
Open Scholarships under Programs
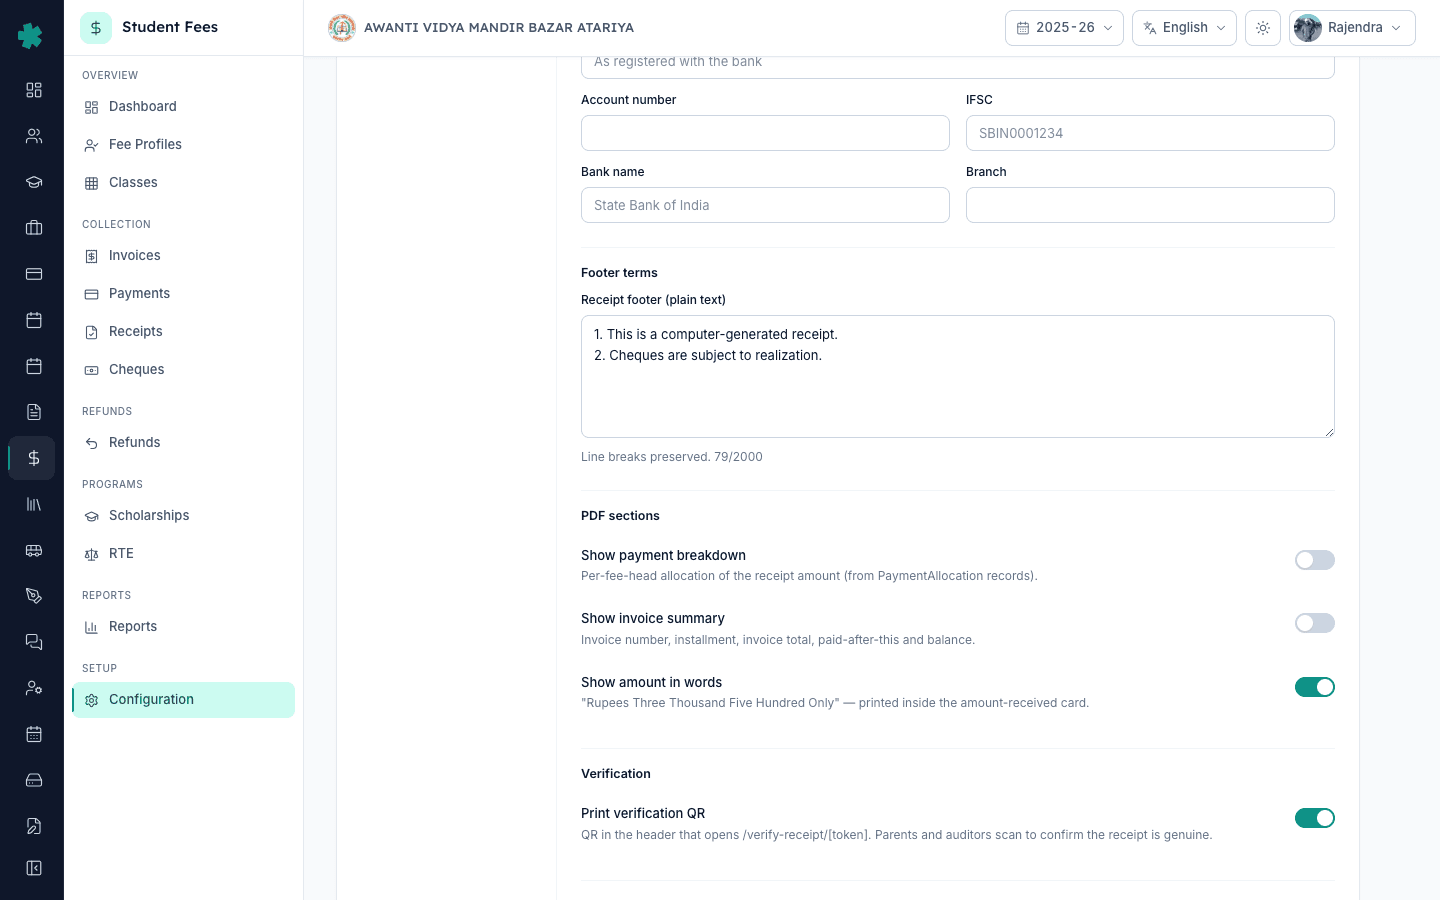pos(183,516)
